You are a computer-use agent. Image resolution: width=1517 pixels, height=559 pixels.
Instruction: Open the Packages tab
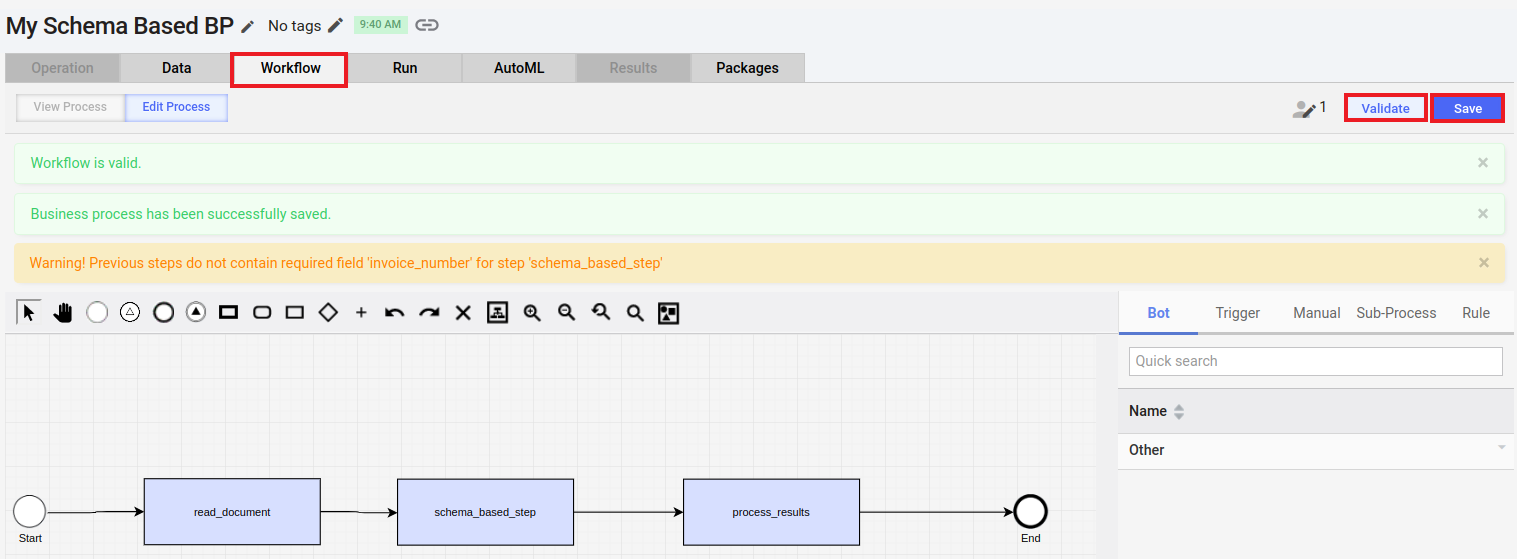point(747,68)
